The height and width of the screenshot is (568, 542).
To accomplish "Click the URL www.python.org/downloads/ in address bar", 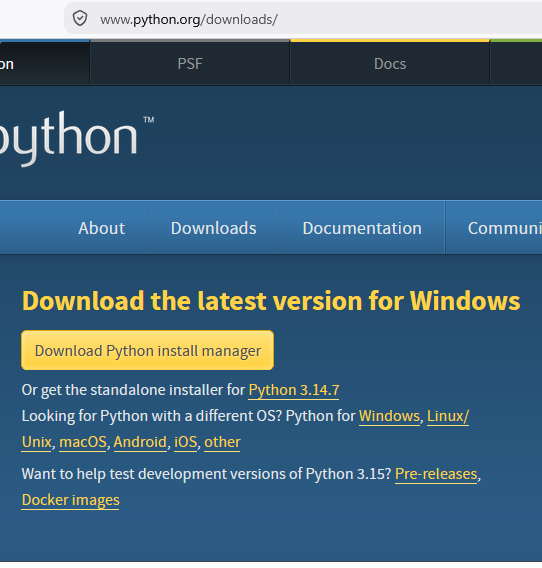I will click(x=189, y=20).
